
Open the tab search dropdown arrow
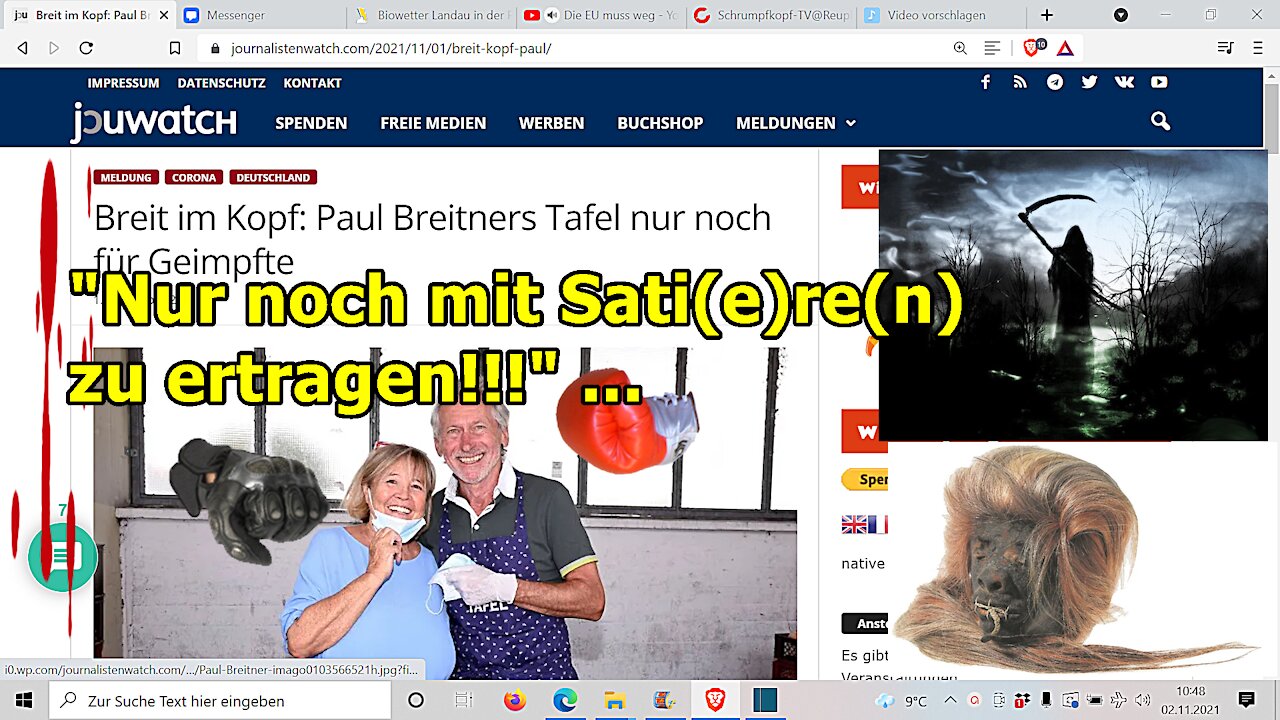click(1121, 15)
